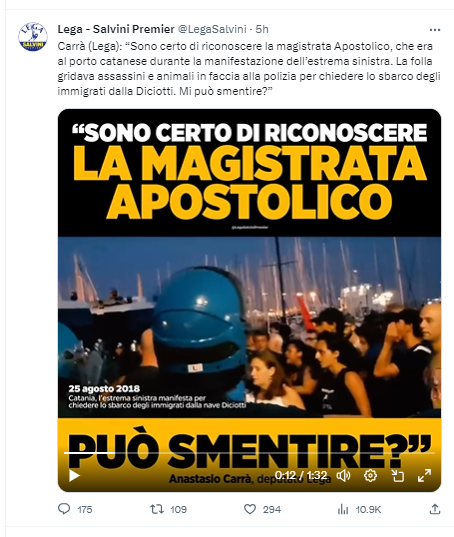Expand video to fullscreen
This screenshot has height=537, width=454.
(425, 476)
